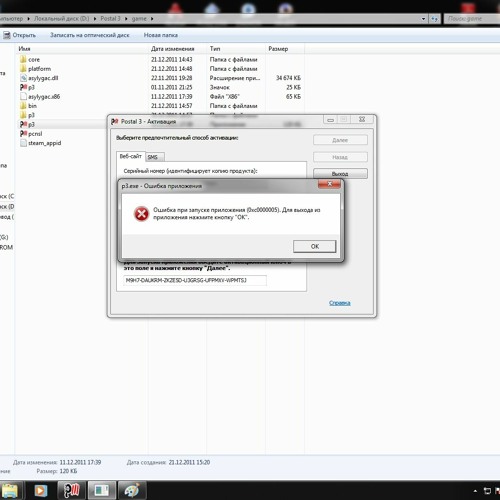
Task: Click the window taskbar icon beside Postal
Action: click(102, 490)
